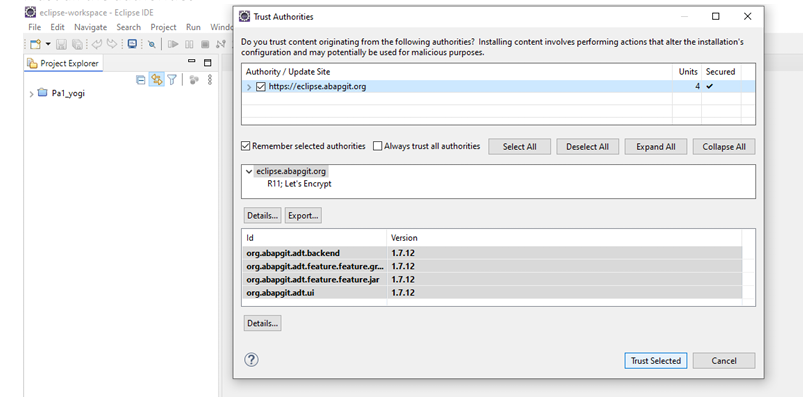Collapse the eclipse.abapgit.org certificate node
Image resolution: width=807 pixels, height=404 pixels.
coord(249,171)
